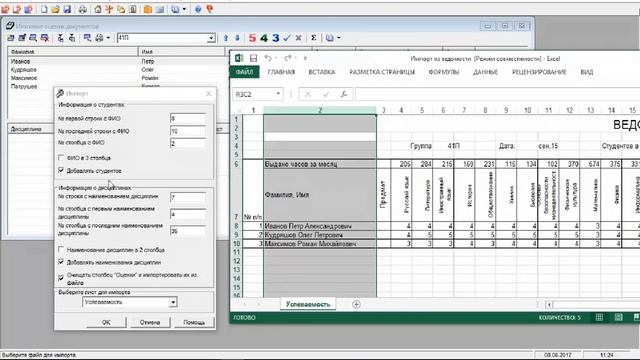Image resolution: width=640 pixels, height=360 pixels.
Task: Uncheck the 'Очищать столбец Оценки' checkbox
Action: coord(61,278)
